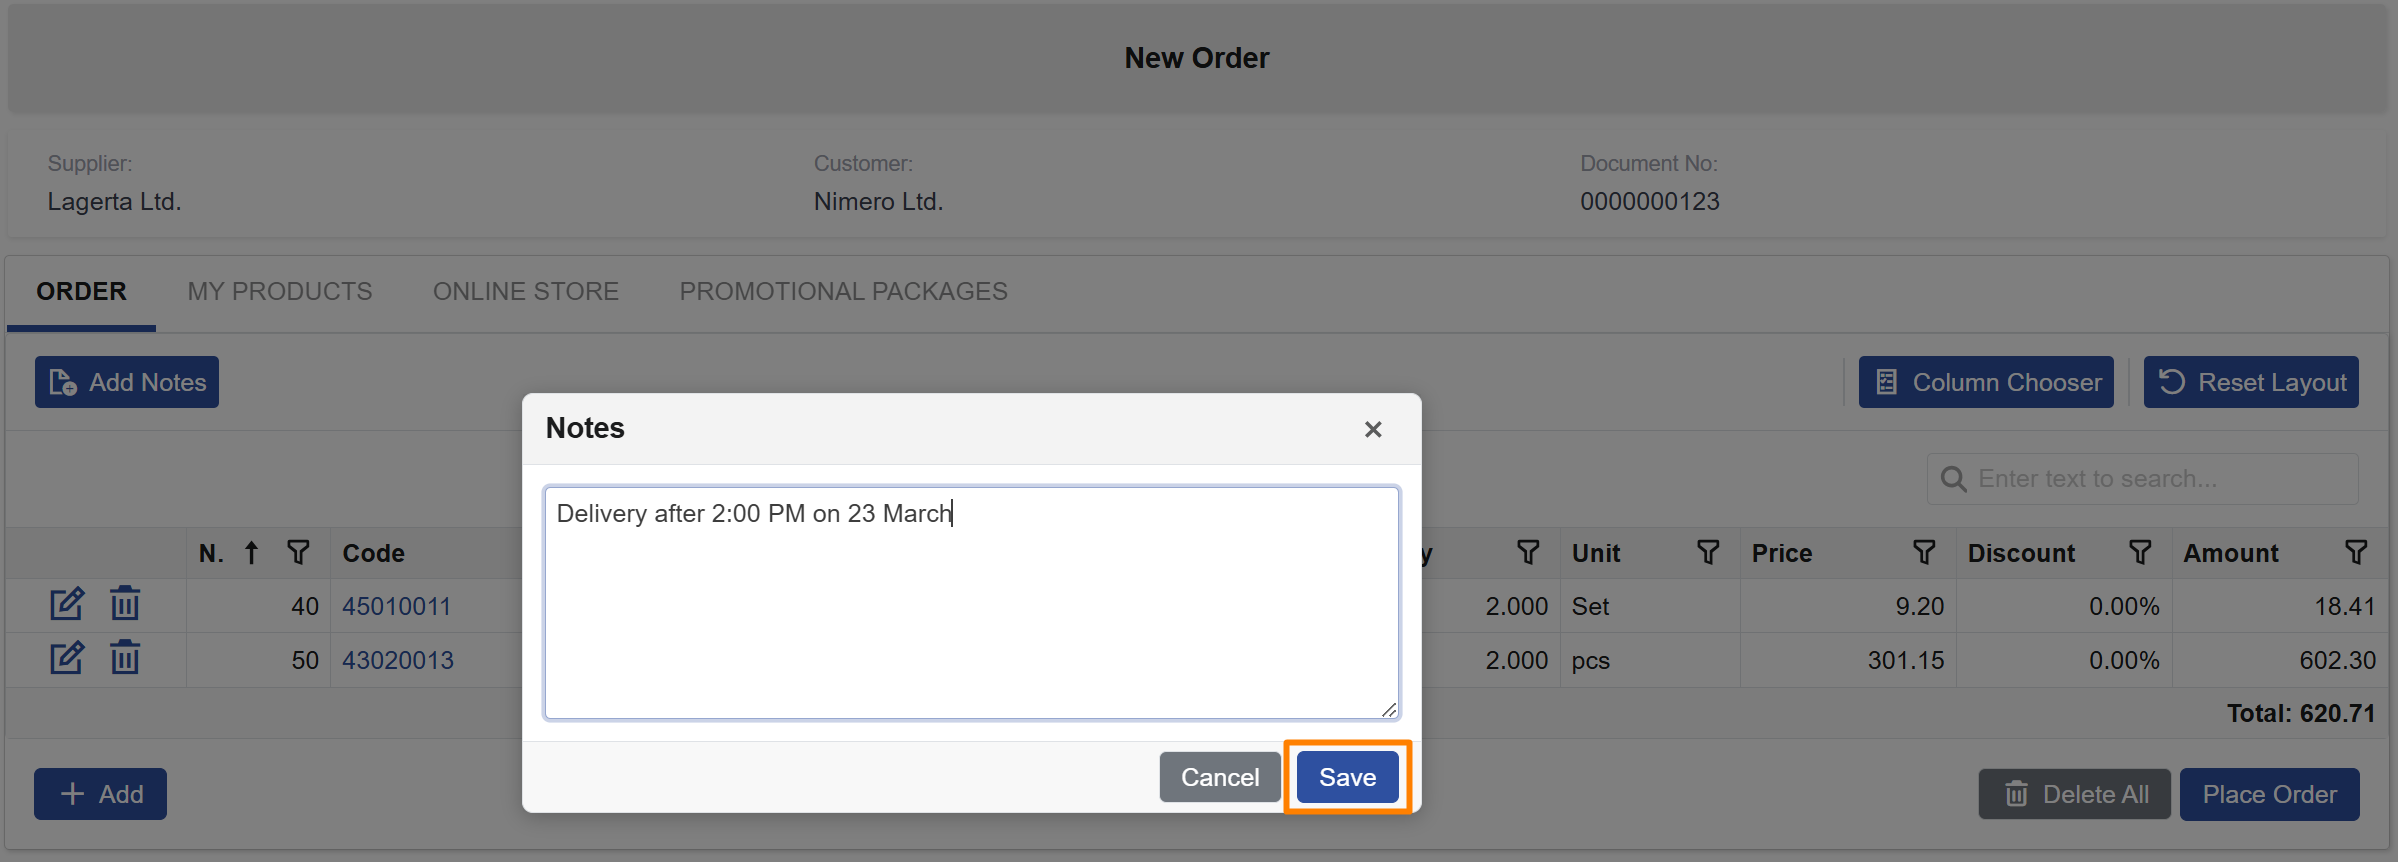Screen dimensions: 2398x862
Task: Switch to the MY PRODUCTS tab
Action: [x=279, y=291]
